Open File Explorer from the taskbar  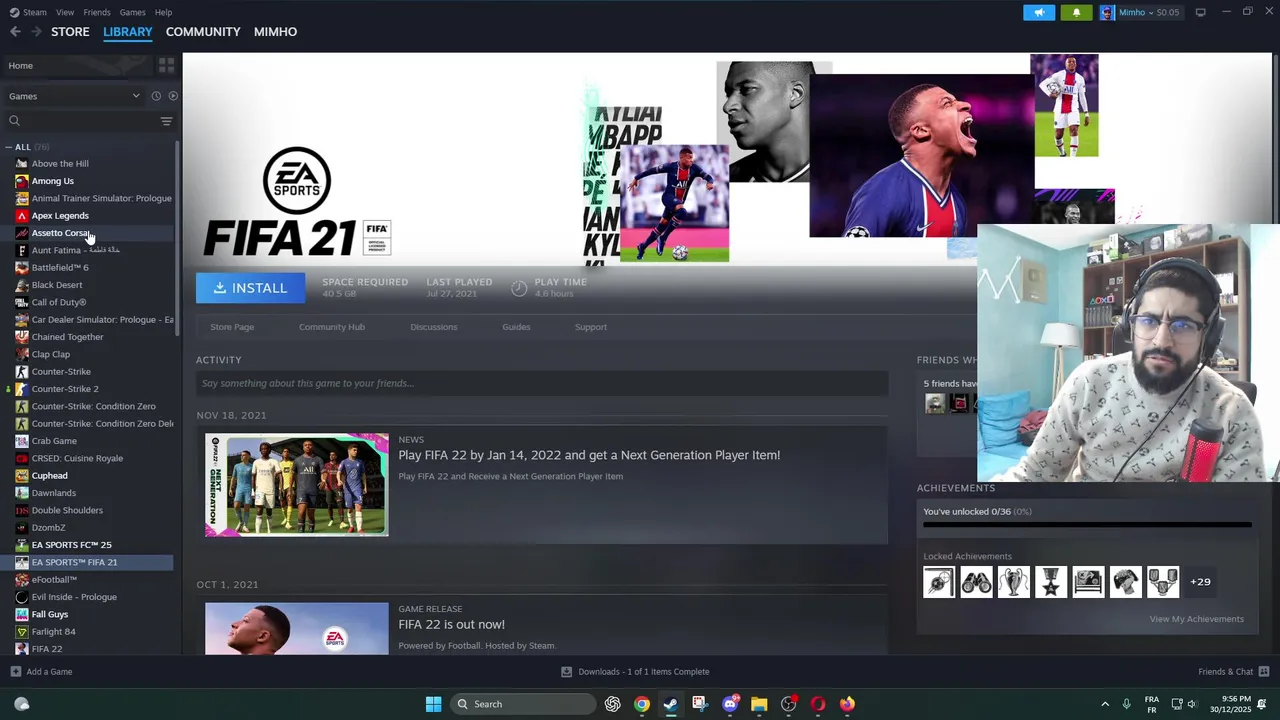click(x=759, y=704)
